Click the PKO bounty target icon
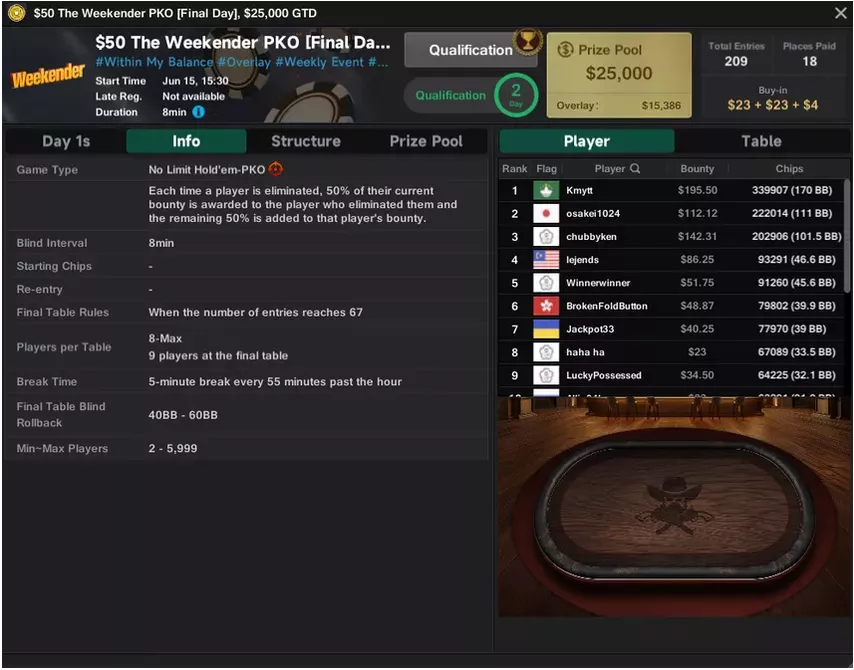 tap(276, 169)
